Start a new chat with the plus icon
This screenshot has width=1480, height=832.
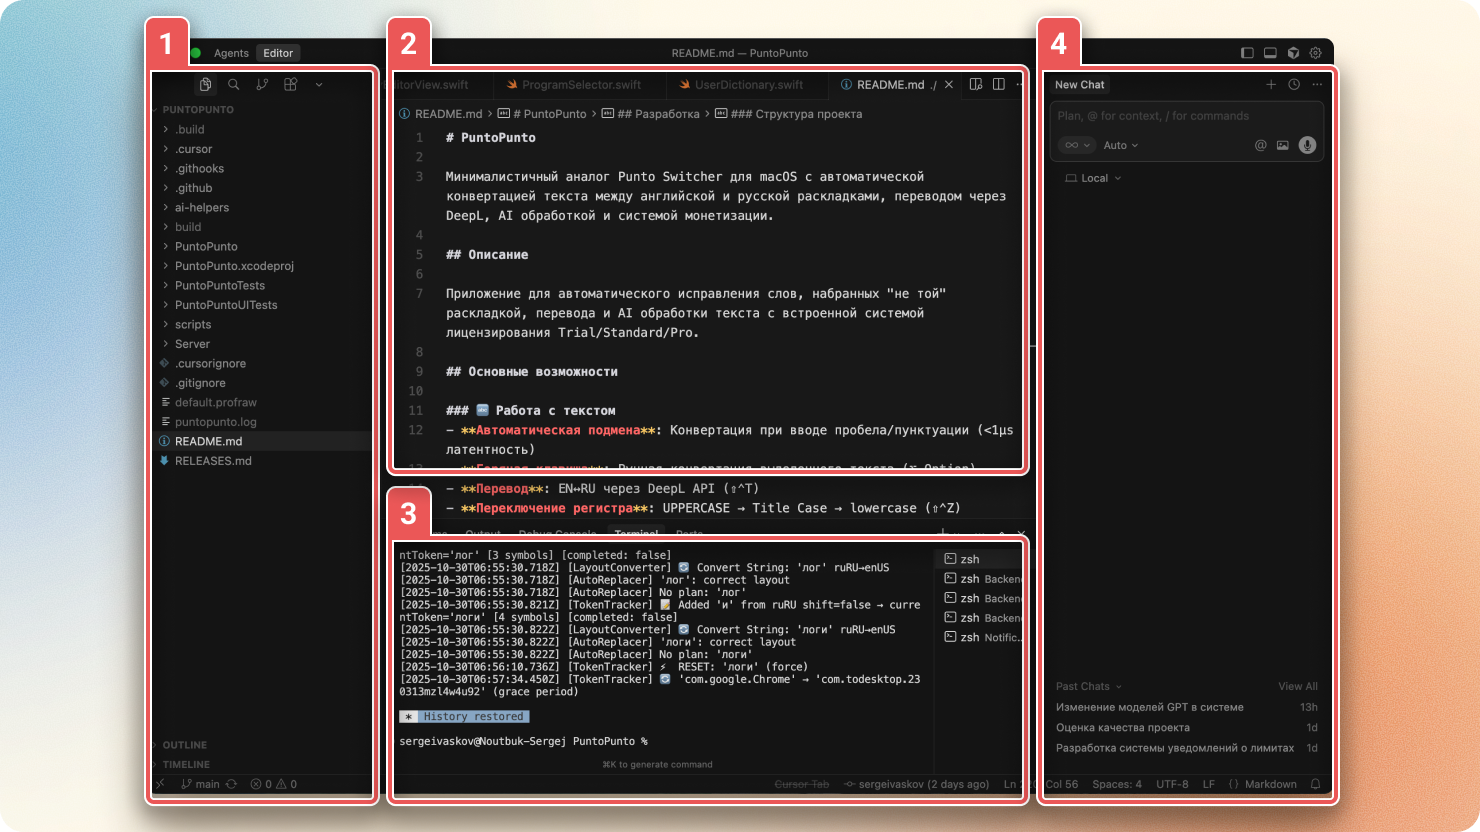click(1271, 84)
